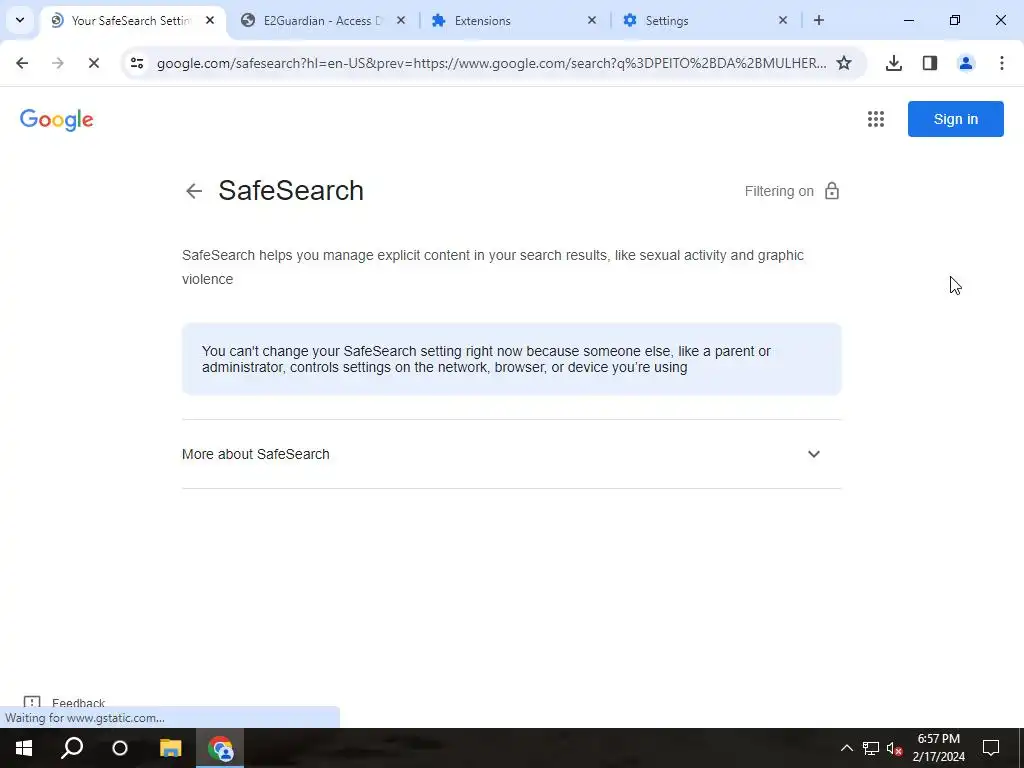Toggle Chrome side panel icon
Image resolution: width=1024 pixels, height=768 pixels.
point(930,63)
